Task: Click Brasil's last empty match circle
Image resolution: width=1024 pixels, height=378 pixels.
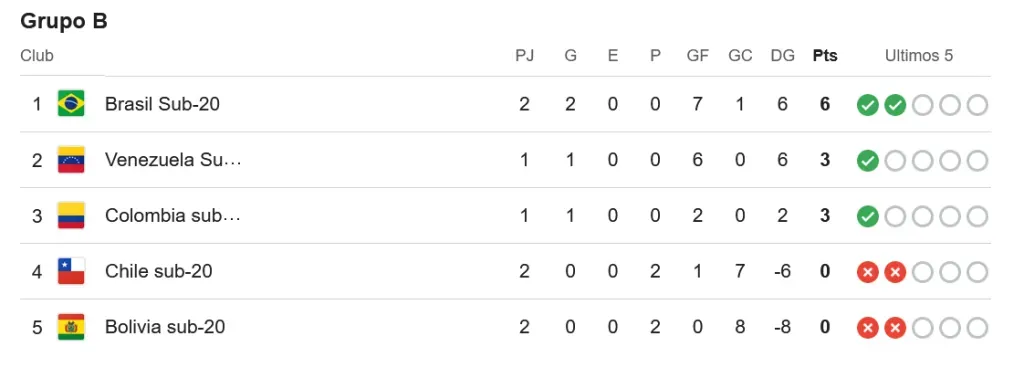Action: click(x=977, y=104)
